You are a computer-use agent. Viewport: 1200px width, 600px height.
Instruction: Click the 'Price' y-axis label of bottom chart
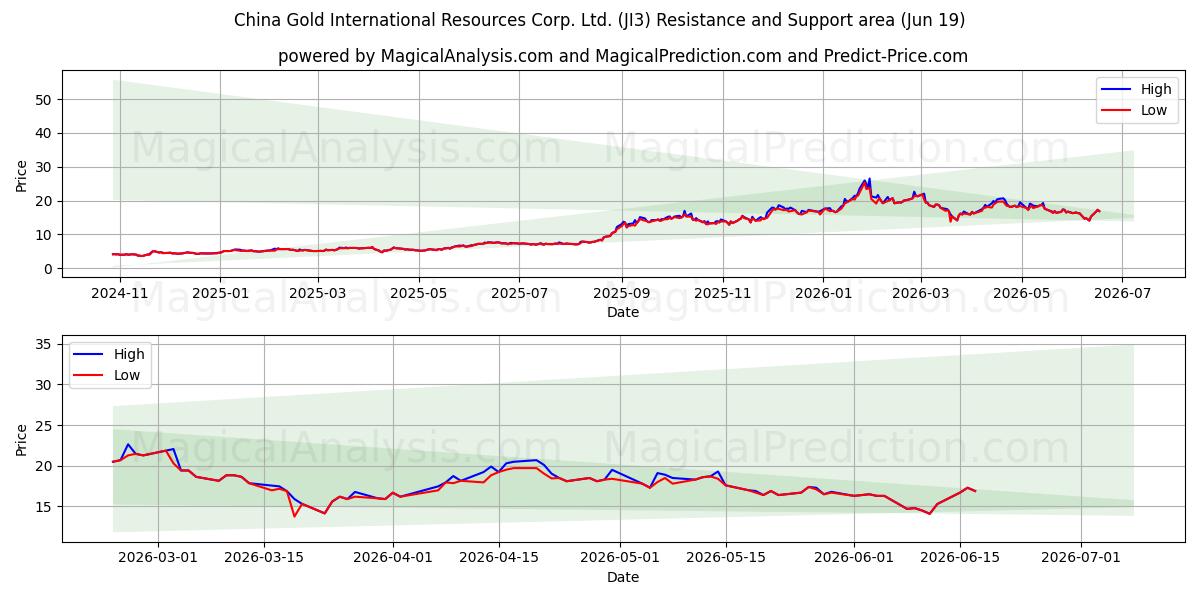coord(22,439)
